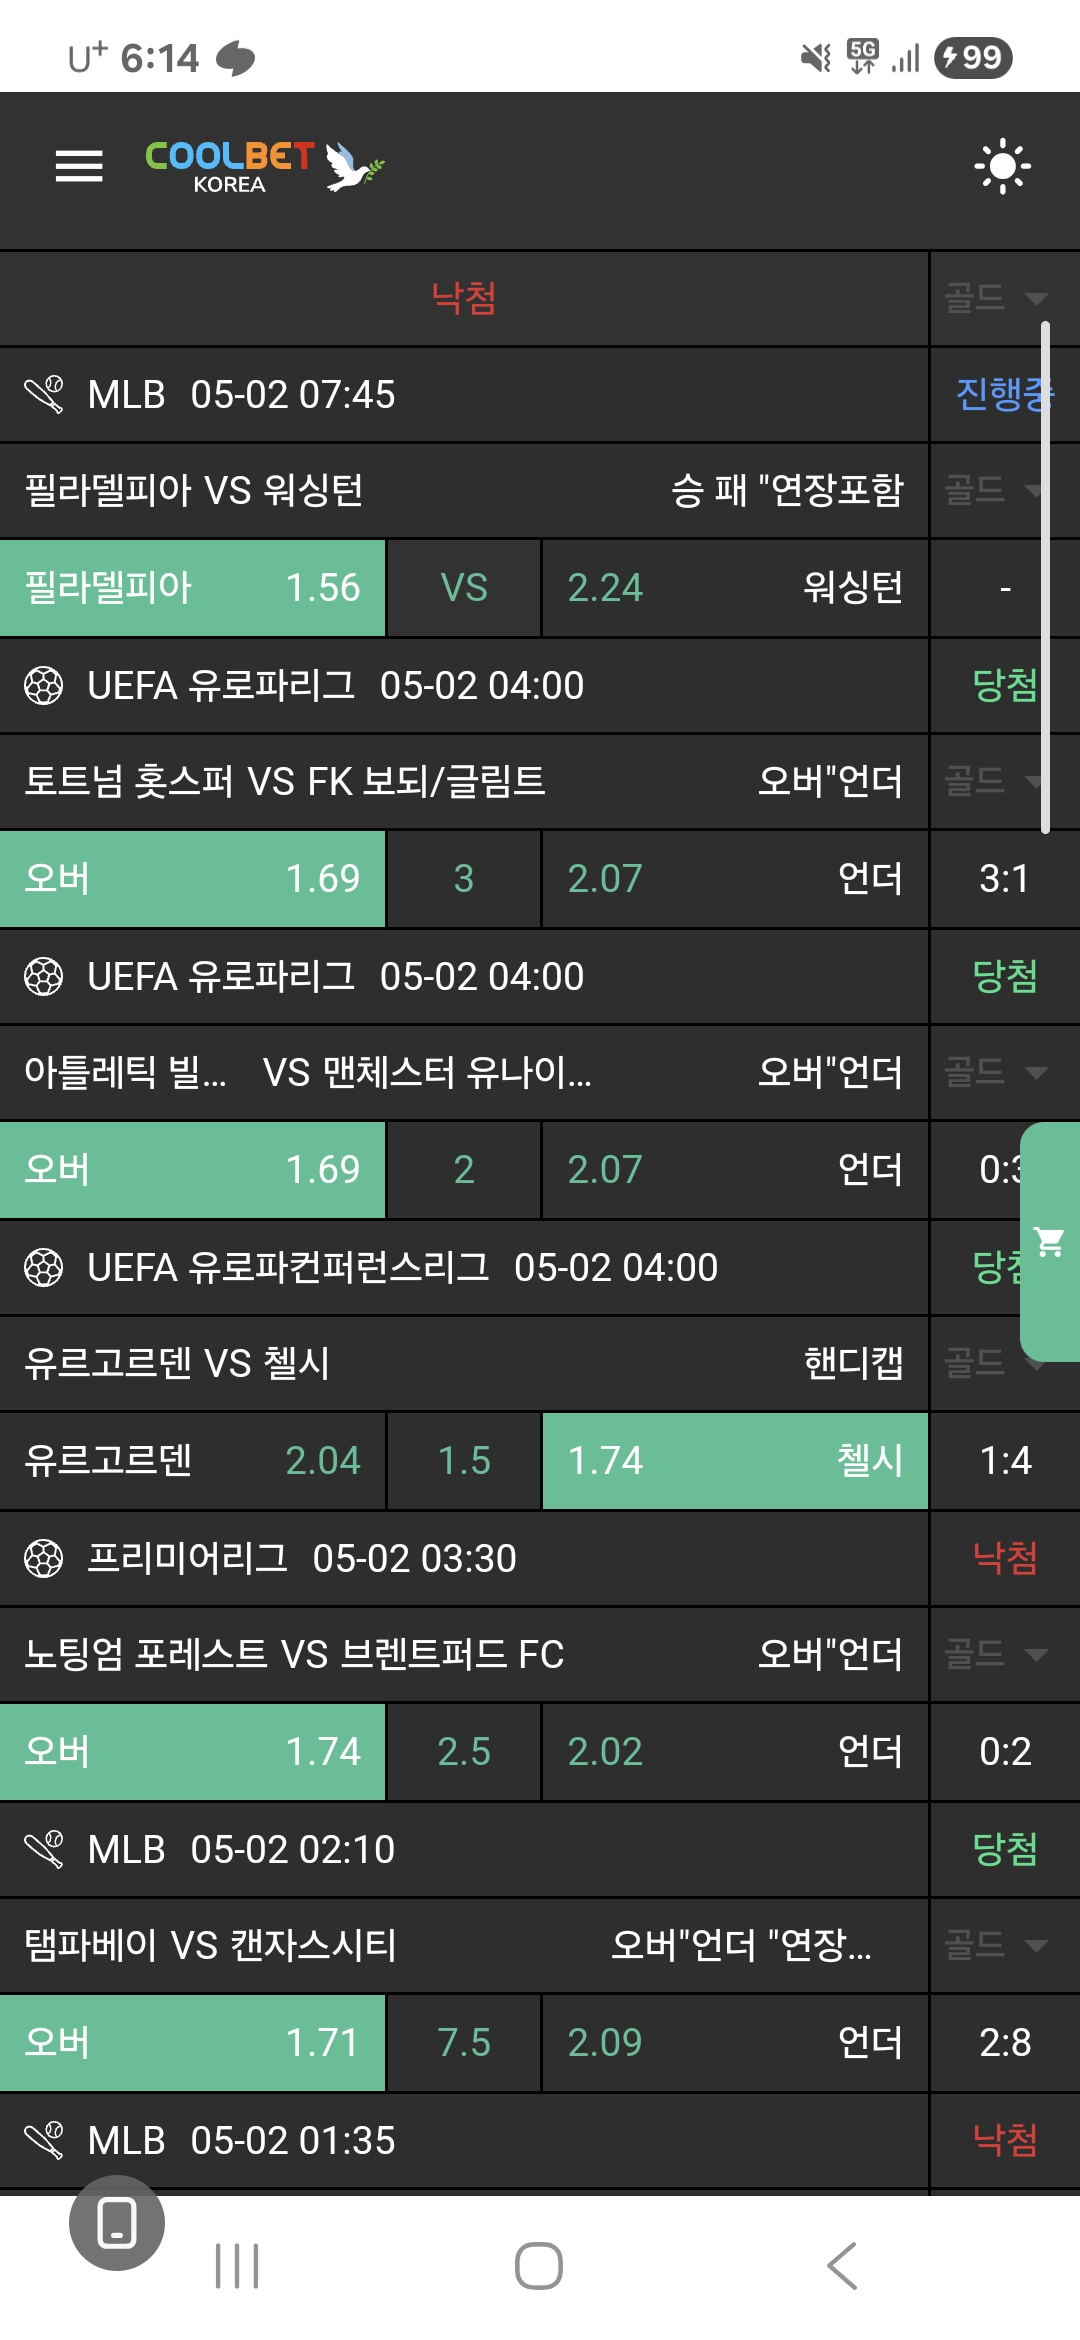Screen dimensions: 1080x2340
Task: Expand the top 골드 dropdown in the header
Action: pyautogui.click(x=995, y=298)
